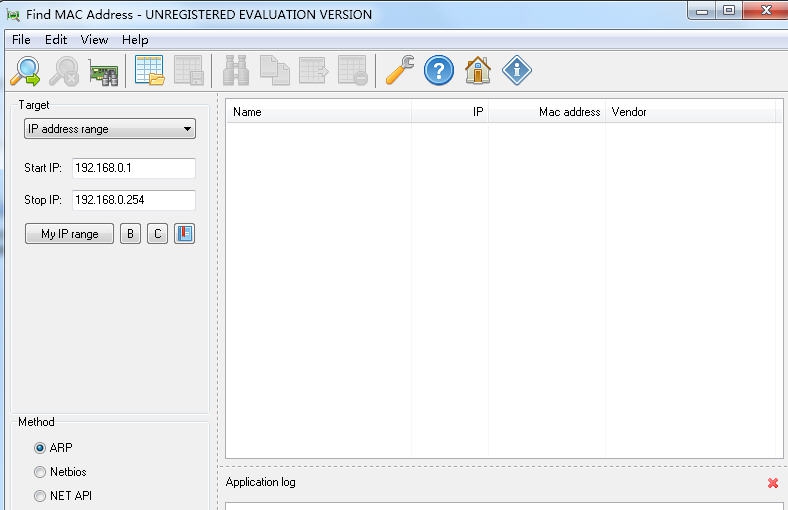This screenshot has height=510, width=788.
Task: Close the Application log panel
Action: point(772,483)
